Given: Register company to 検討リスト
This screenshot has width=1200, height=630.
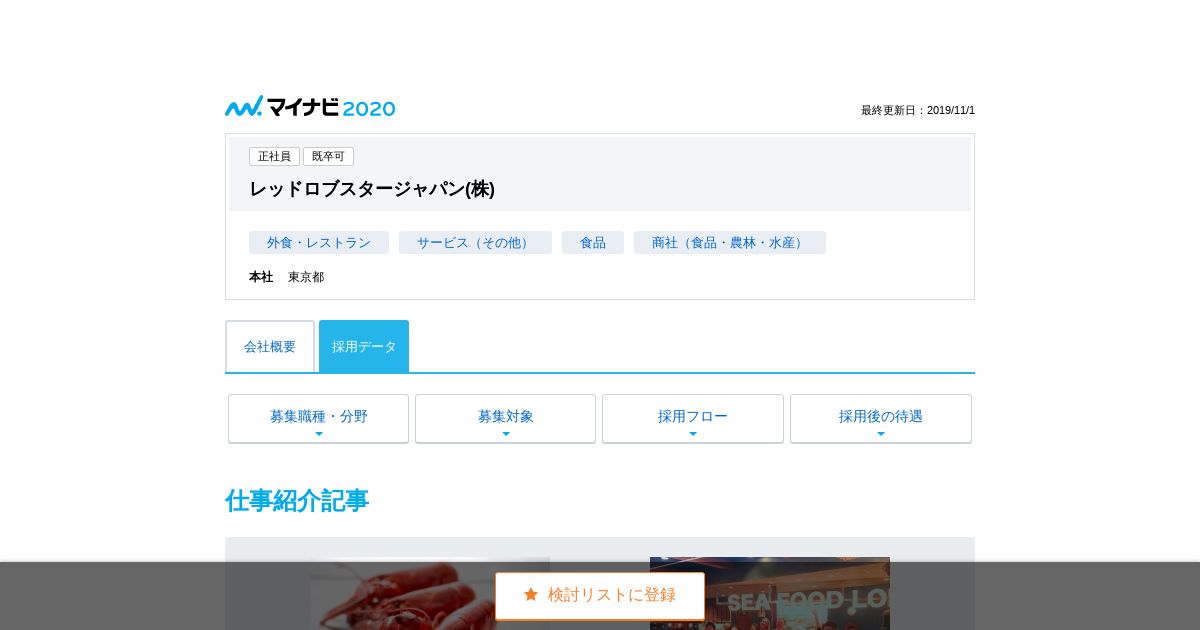Looking at the screenshot, I should click(x=600, y=596).
